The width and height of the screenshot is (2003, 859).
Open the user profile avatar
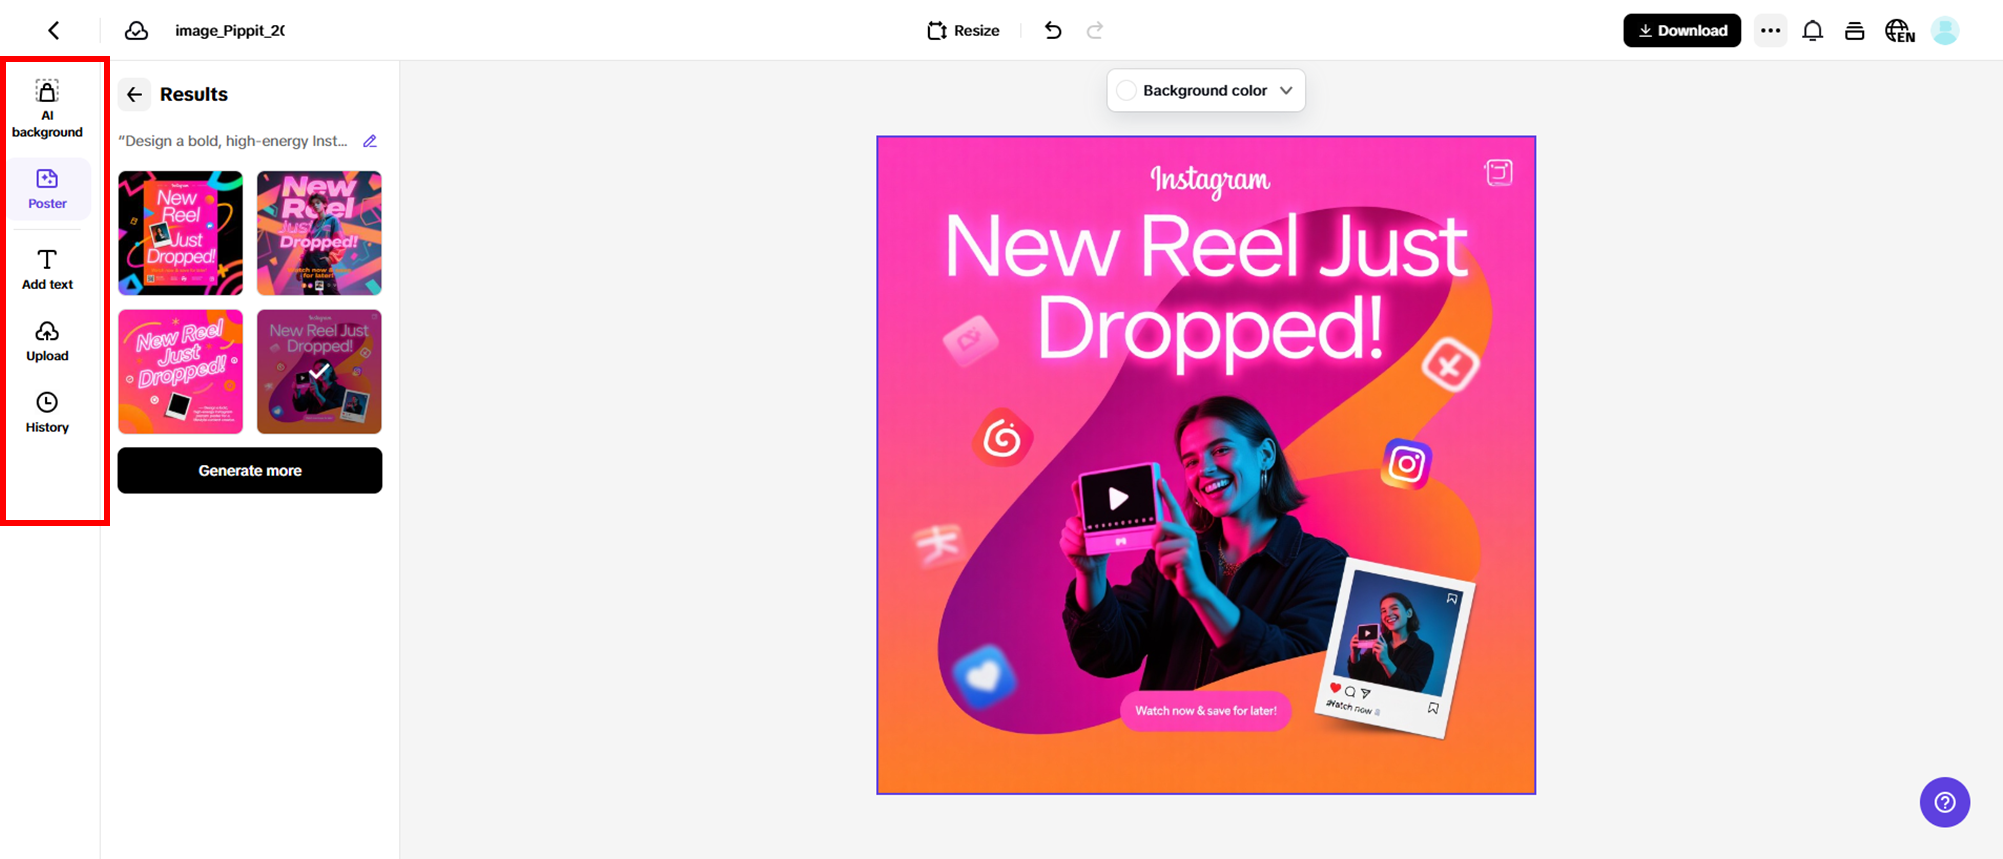[x=1945, y=31]
